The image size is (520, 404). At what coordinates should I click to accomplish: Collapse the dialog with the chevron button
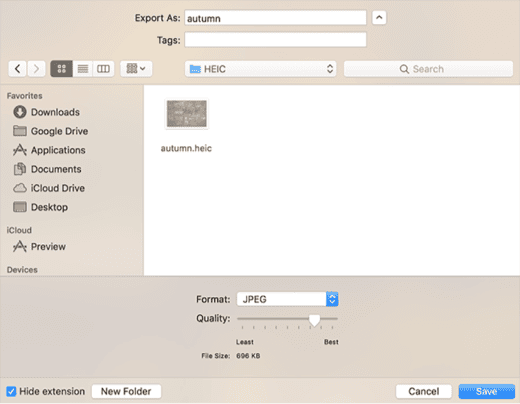[x=379, y=18]
